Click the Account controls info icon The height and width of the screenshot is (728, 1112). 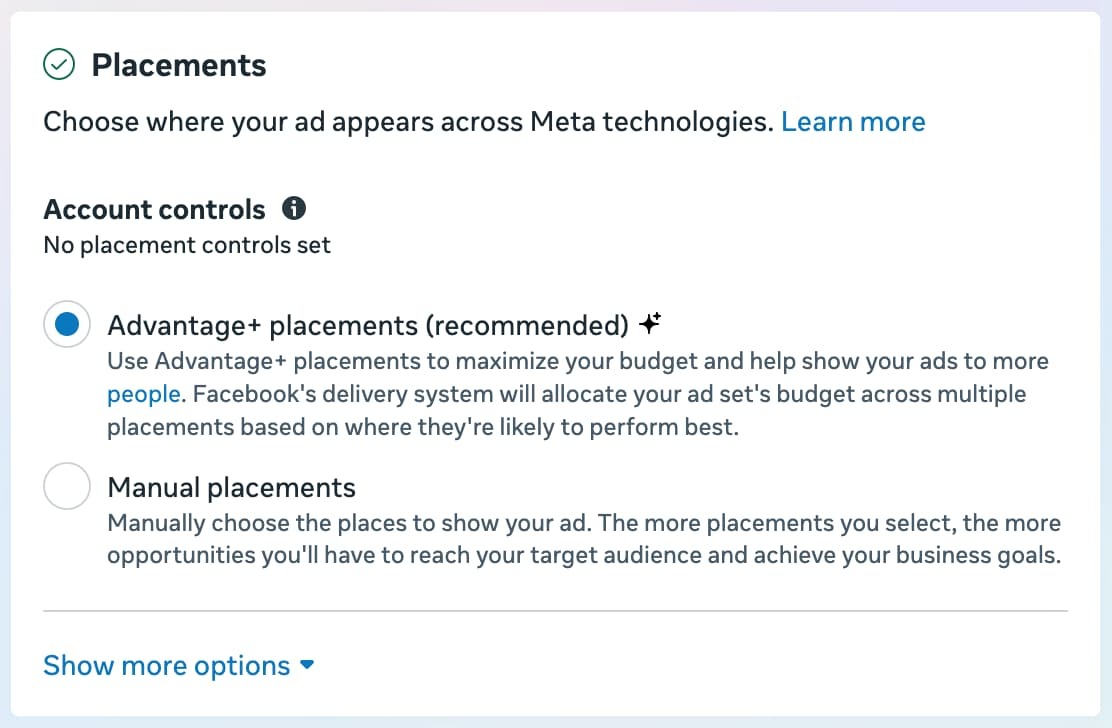tap(294, 209)
